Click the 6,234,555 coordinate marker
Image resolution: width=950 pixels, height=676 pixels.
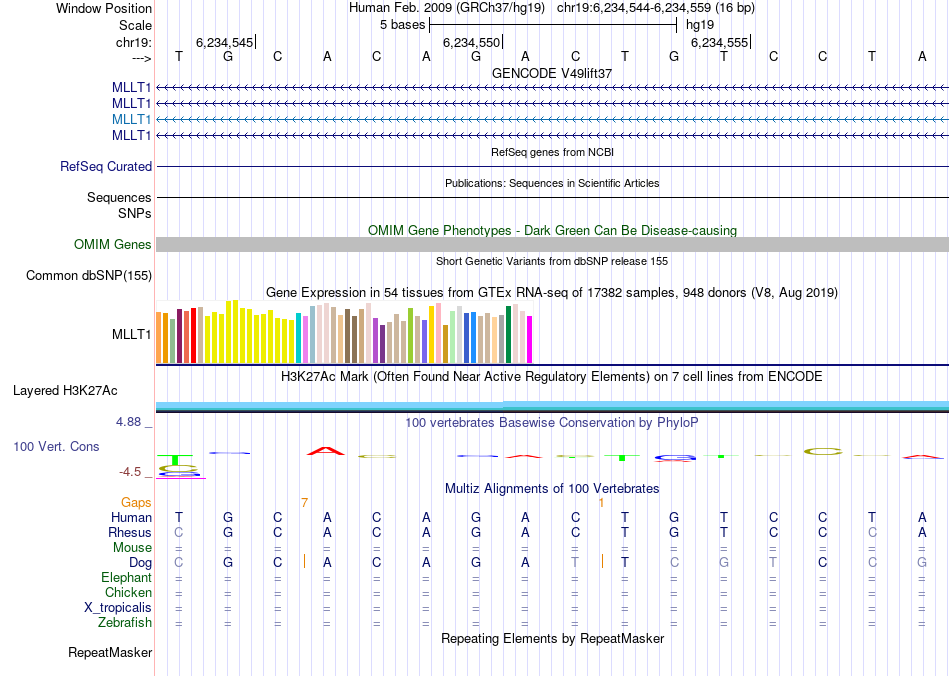click(x=720, y=42)
